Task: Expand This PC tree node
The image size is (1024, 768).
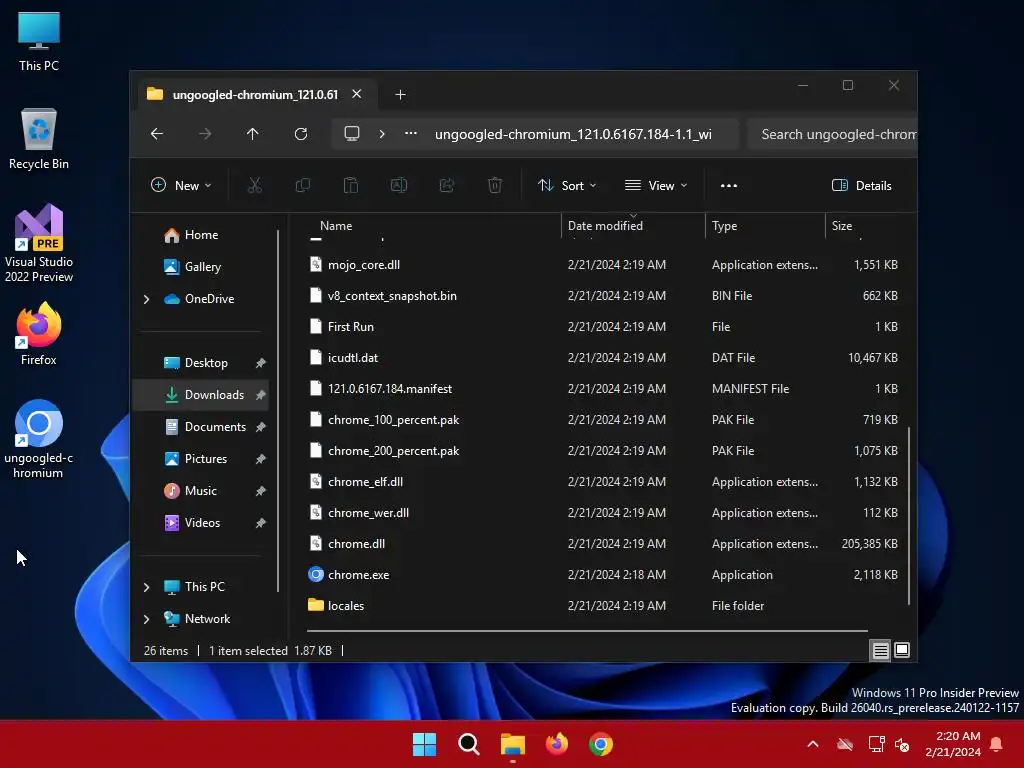Action: [x=146, y=587]
